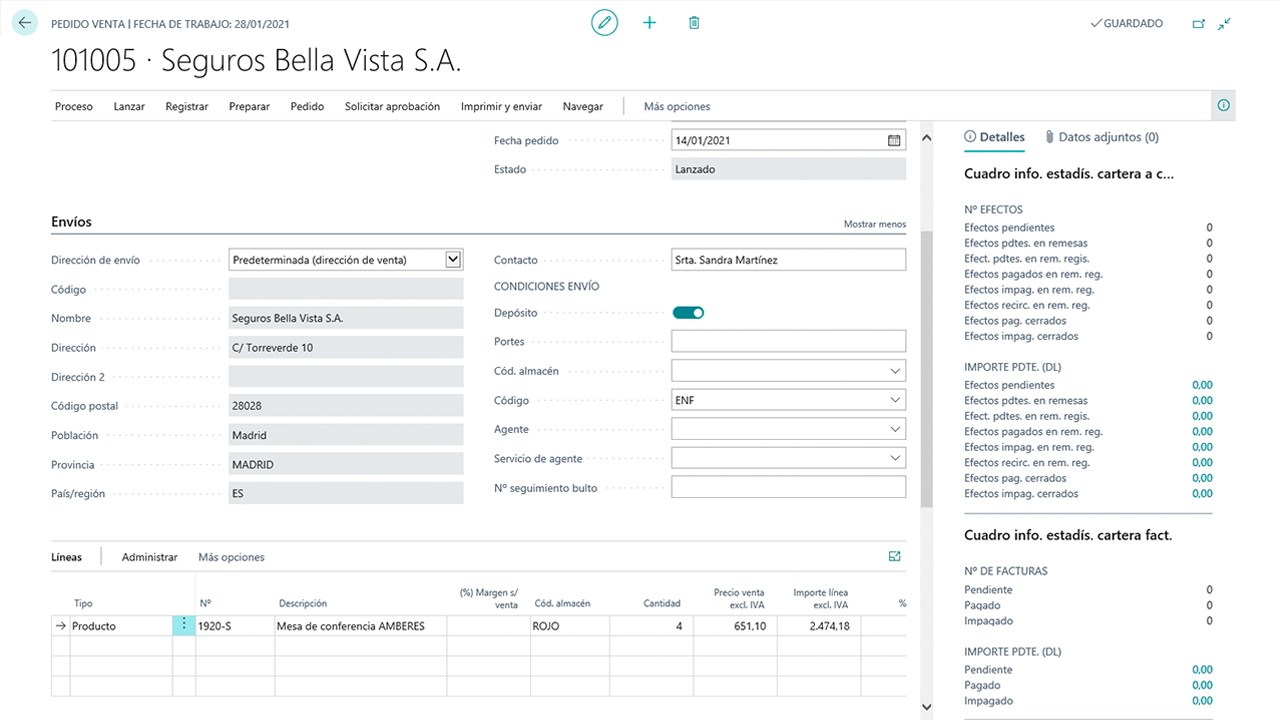Click the Tipo column header
This screenshot has width=1280, height=720.
pos(83,604)
